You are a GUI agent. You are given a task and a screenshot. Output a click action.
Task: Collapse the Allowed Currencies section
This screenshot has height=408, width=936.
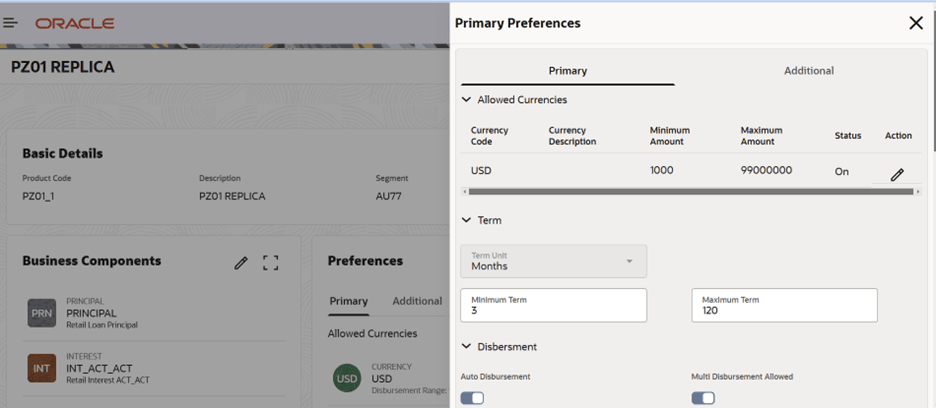coord(466,100)
